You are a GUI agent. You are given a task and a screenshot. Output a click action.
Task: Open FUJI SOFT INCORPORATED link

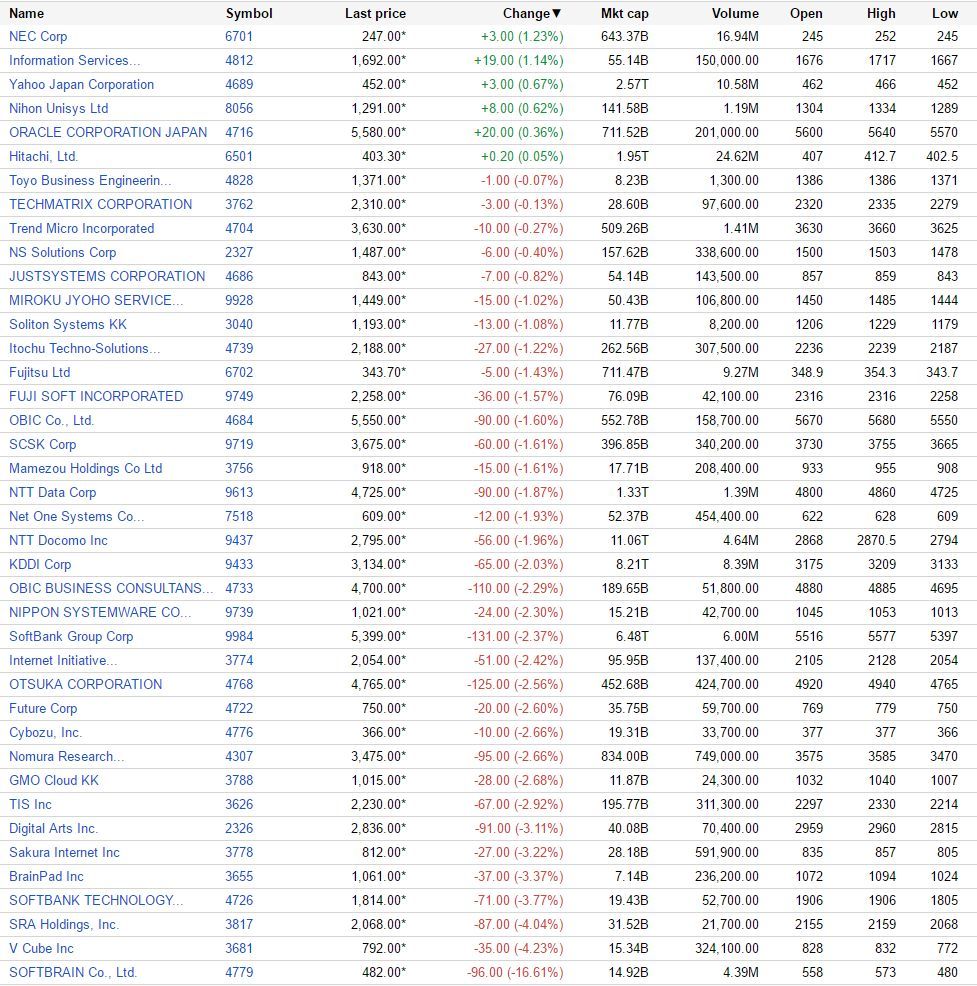pyautogui.click(x=96, y=396)
